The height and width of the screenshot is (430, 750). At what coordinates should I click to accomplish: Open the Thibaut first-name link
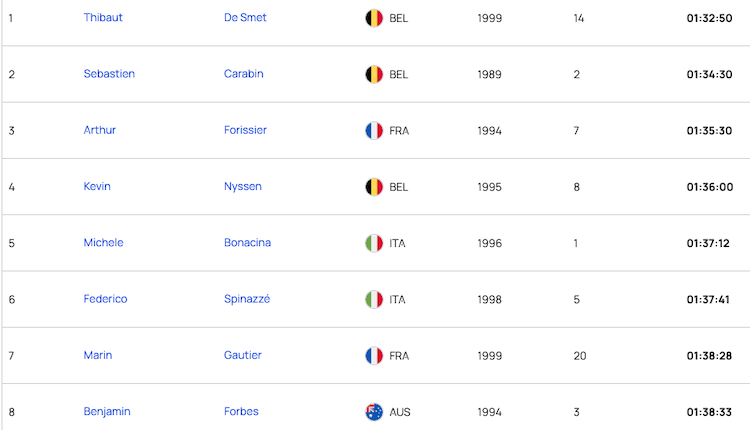(x=103, y=18)
